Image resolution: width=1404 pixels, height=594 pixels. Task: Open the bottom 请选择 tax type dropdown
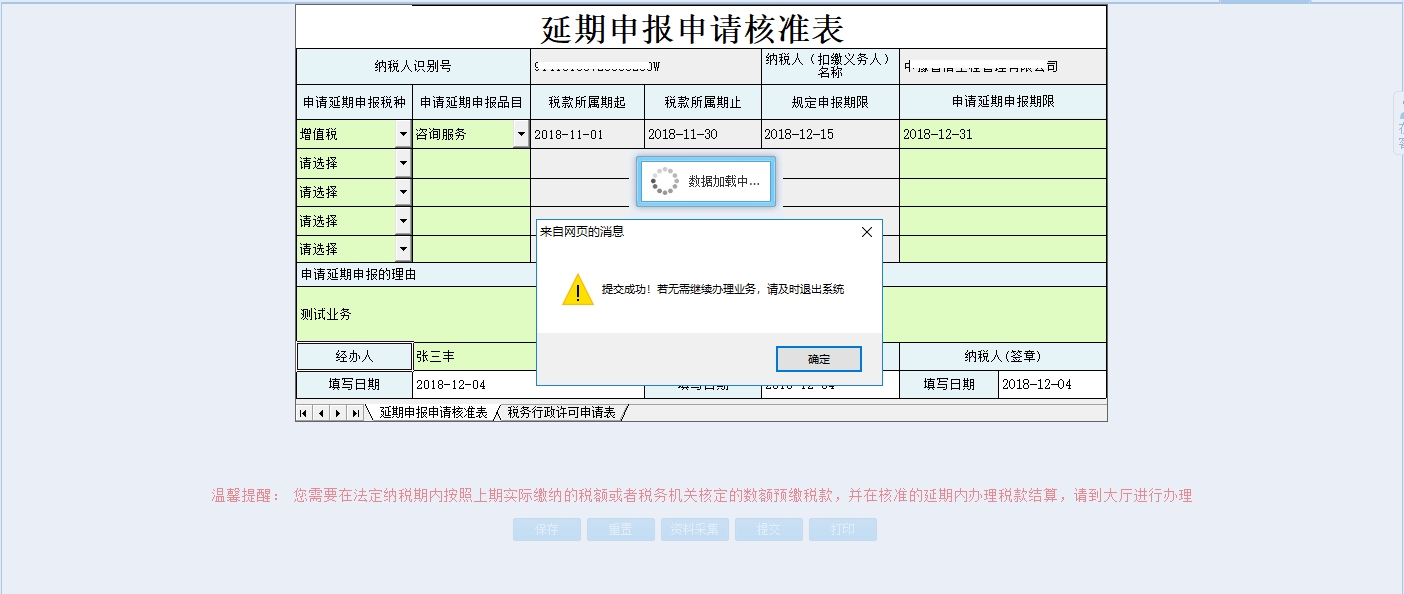pos(404,249)
